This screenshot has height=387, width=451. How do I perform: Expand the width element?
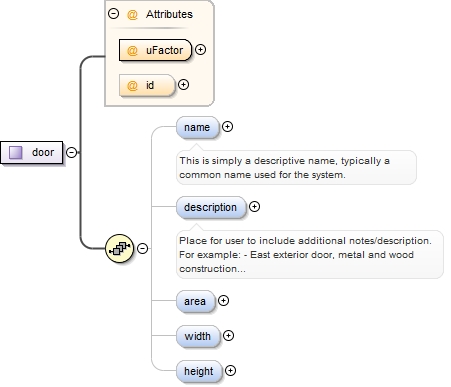228,335
